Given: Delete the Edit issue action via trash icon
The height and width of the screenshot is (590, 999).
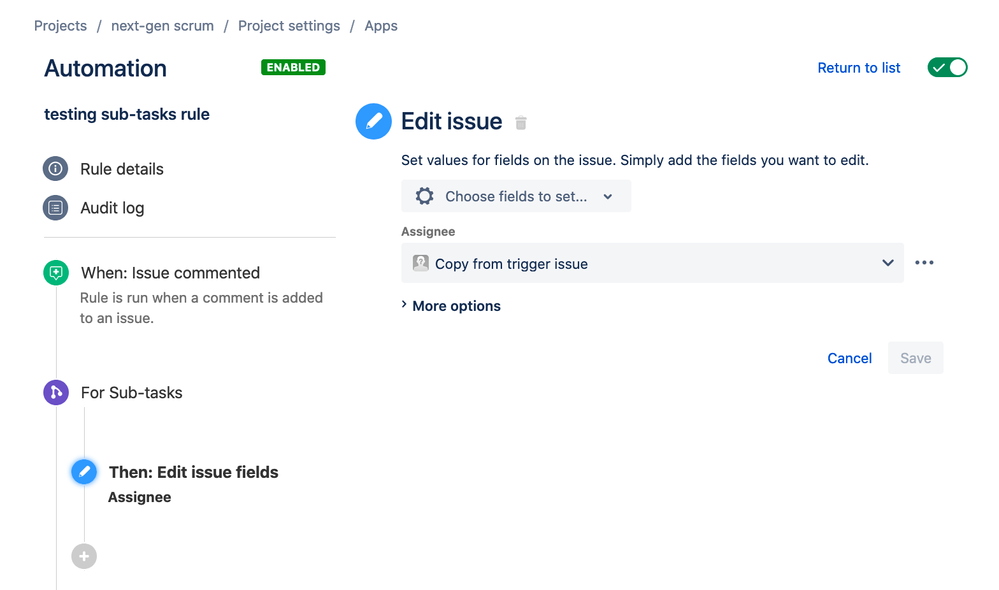Looking at the screenshot, I should point(521,122).
